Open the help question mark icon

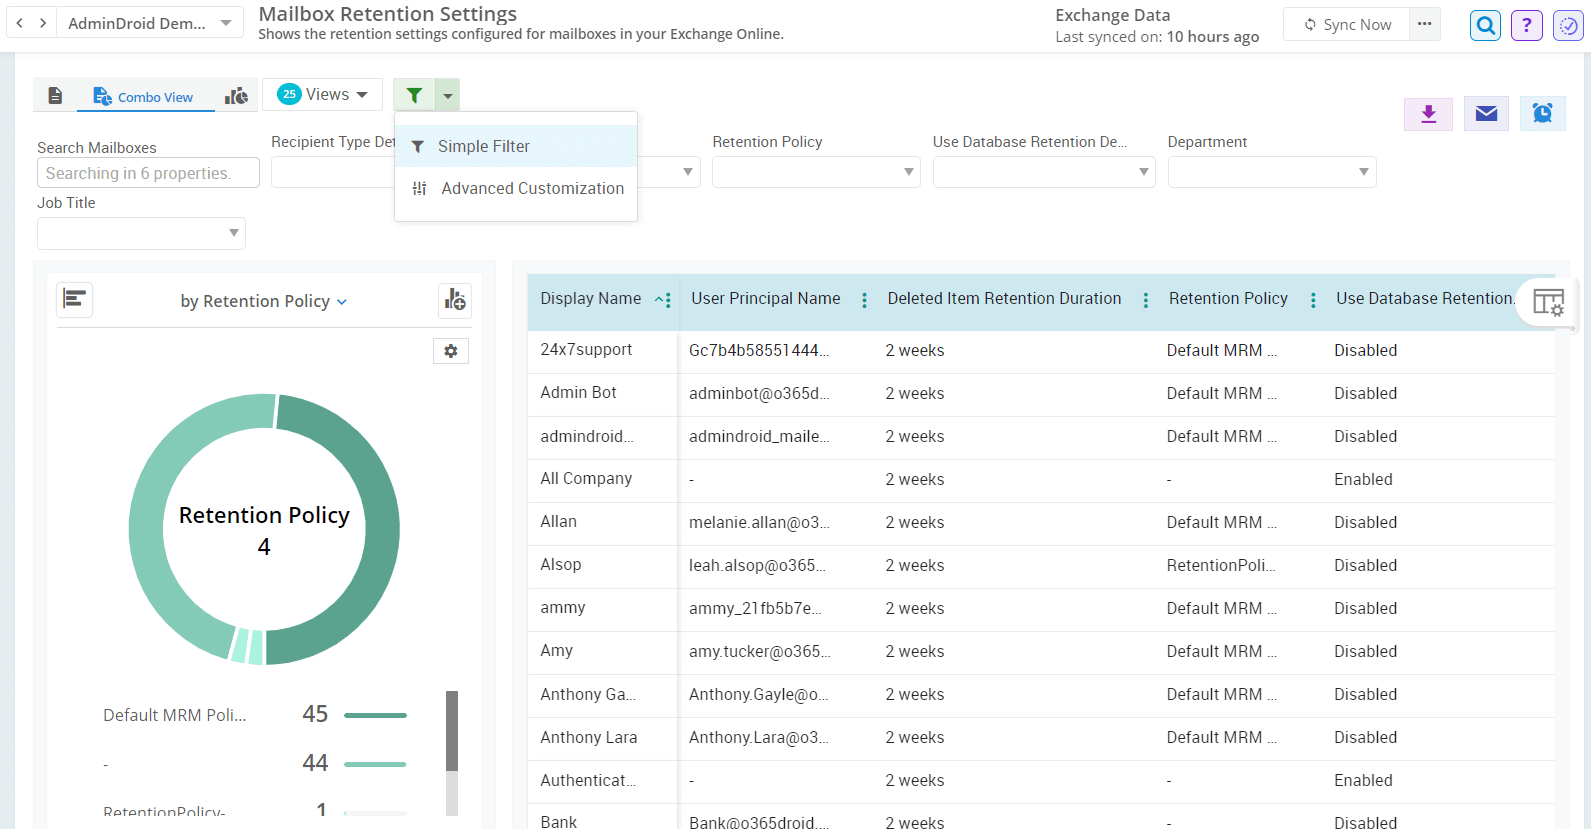coord(1526,26)
